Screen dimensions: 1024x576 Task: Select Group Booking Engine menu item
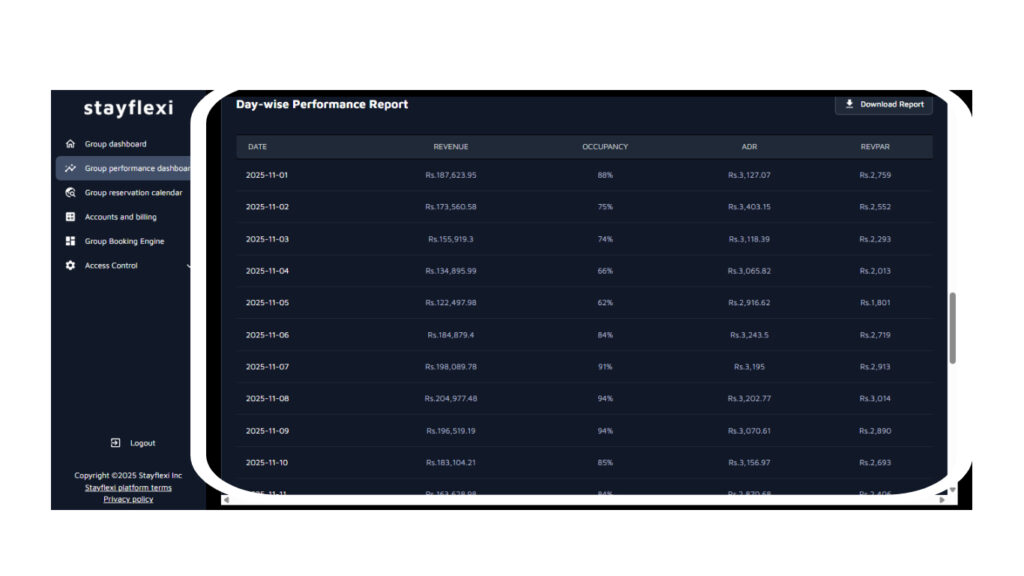(x=124, y=241)
